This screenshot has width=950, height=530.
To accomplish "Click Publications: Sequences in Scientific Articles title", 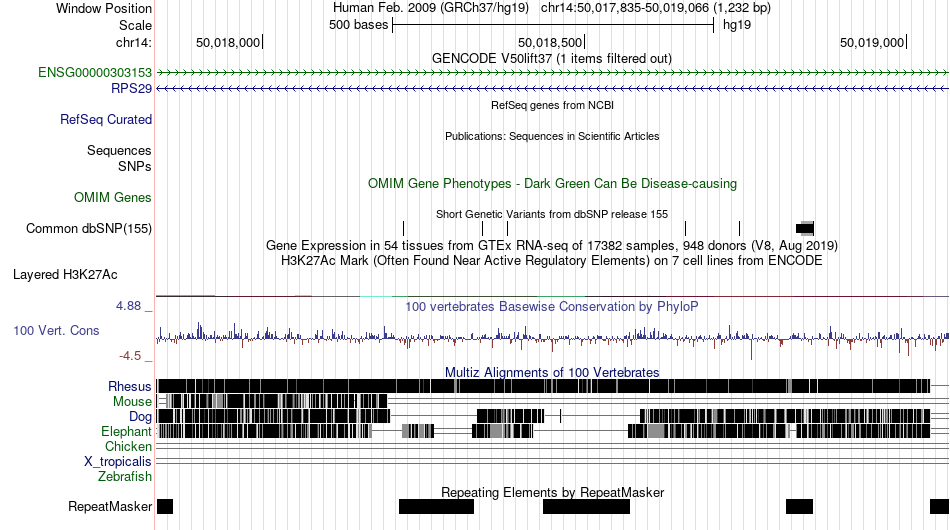I will tap(552, 136).
